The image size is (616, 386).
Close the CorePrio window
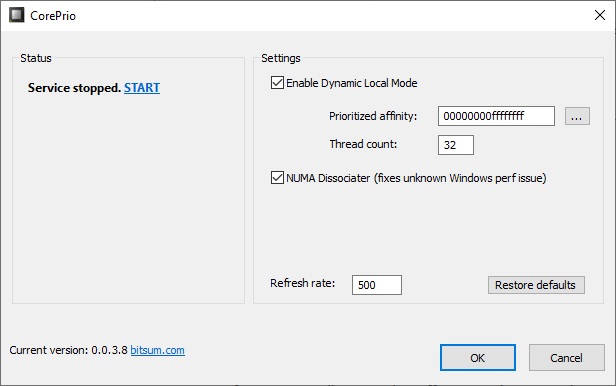click(x=600, y=15)
